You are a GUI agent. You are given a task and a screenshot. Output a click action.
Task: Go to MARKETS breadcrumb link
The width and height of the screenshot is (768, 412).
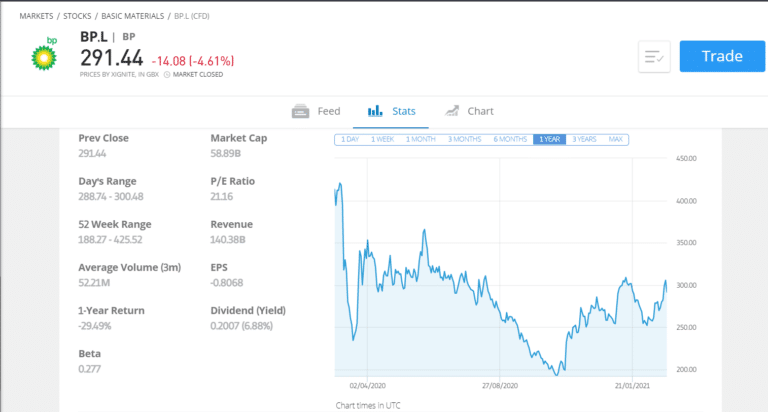36,16
